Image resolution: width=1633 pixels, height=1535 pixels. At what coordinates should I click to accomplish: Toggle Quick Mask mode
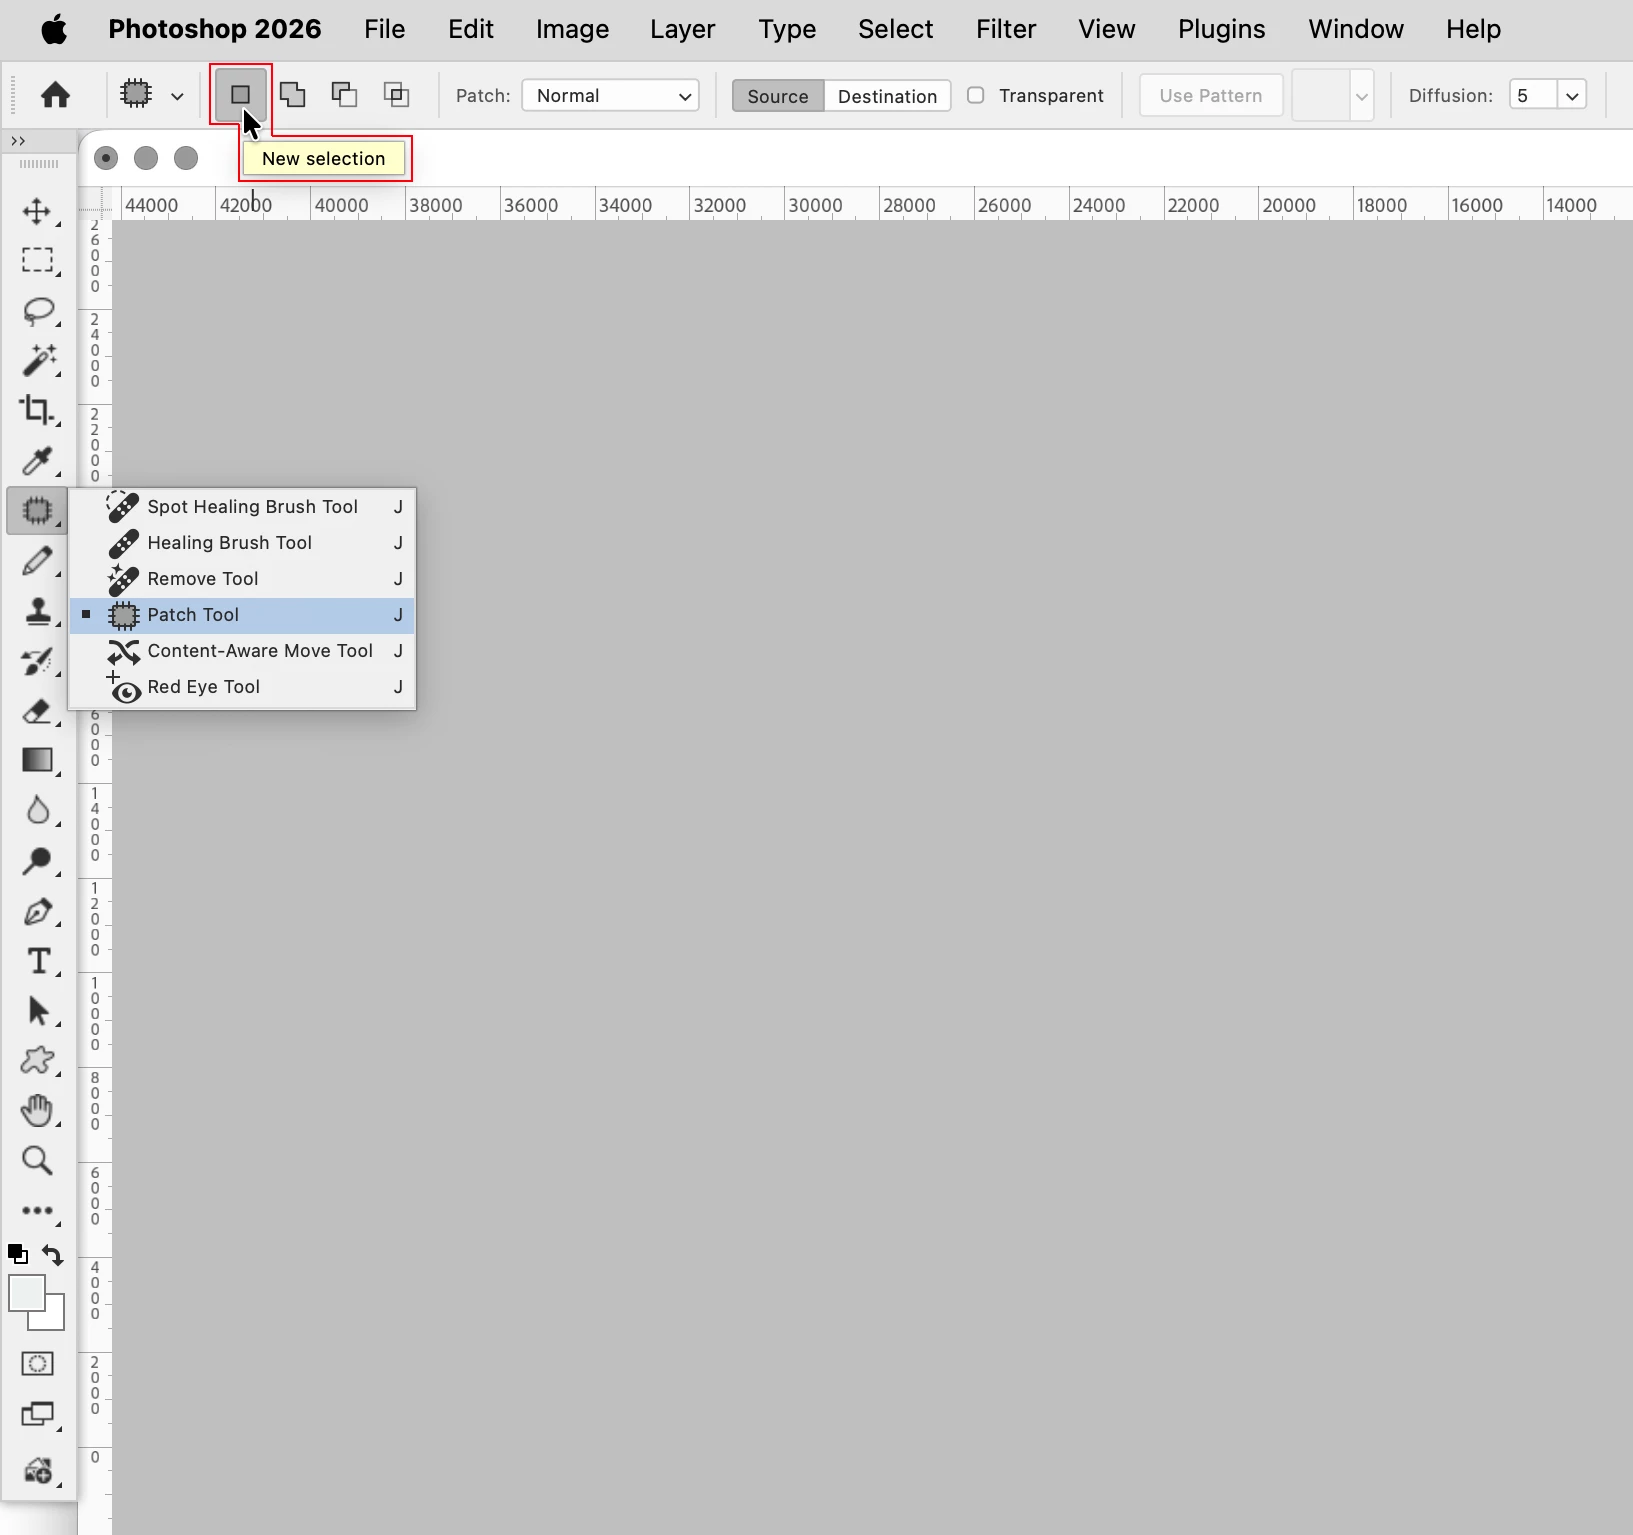(x=38, y=1363)
